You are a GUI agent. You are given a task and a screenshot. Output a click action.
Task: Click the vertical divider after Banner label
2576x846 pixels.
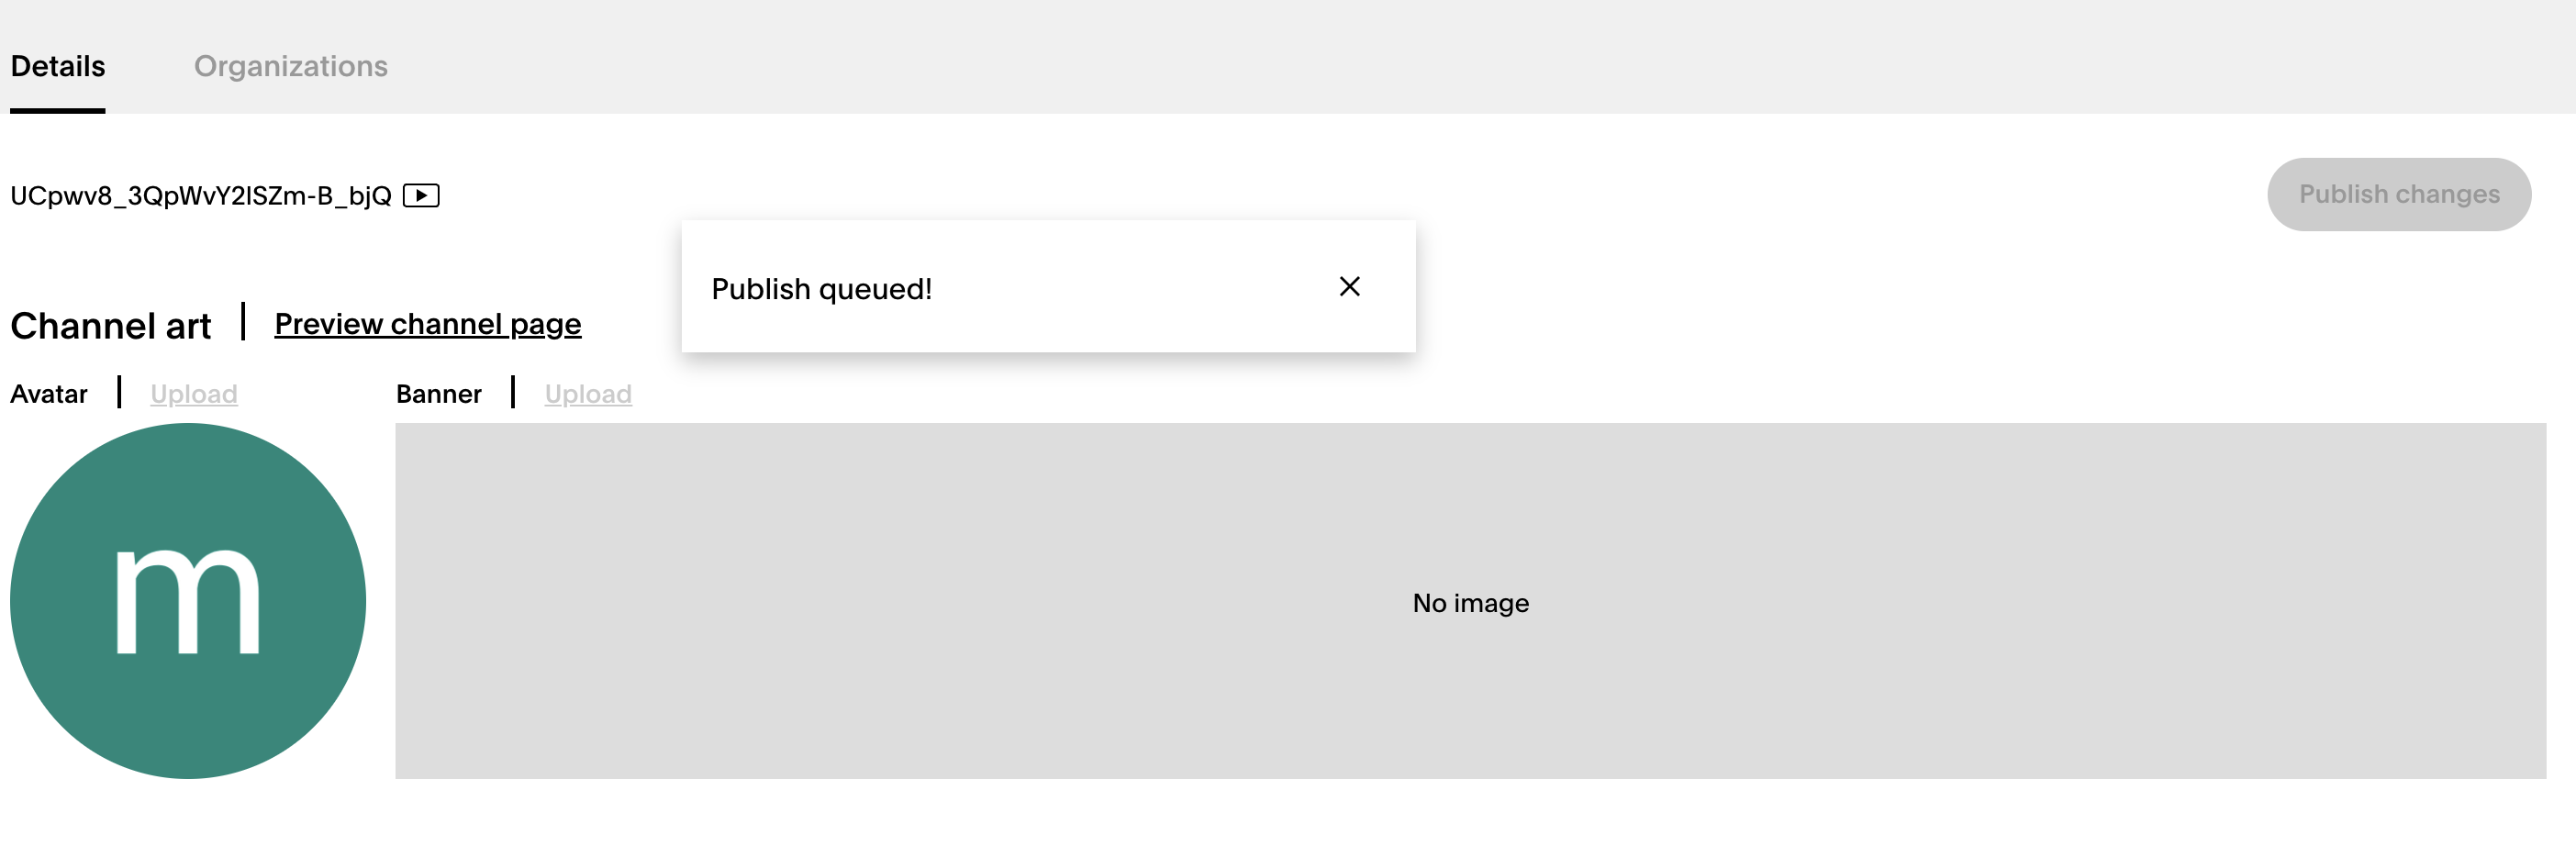point(513,392)
